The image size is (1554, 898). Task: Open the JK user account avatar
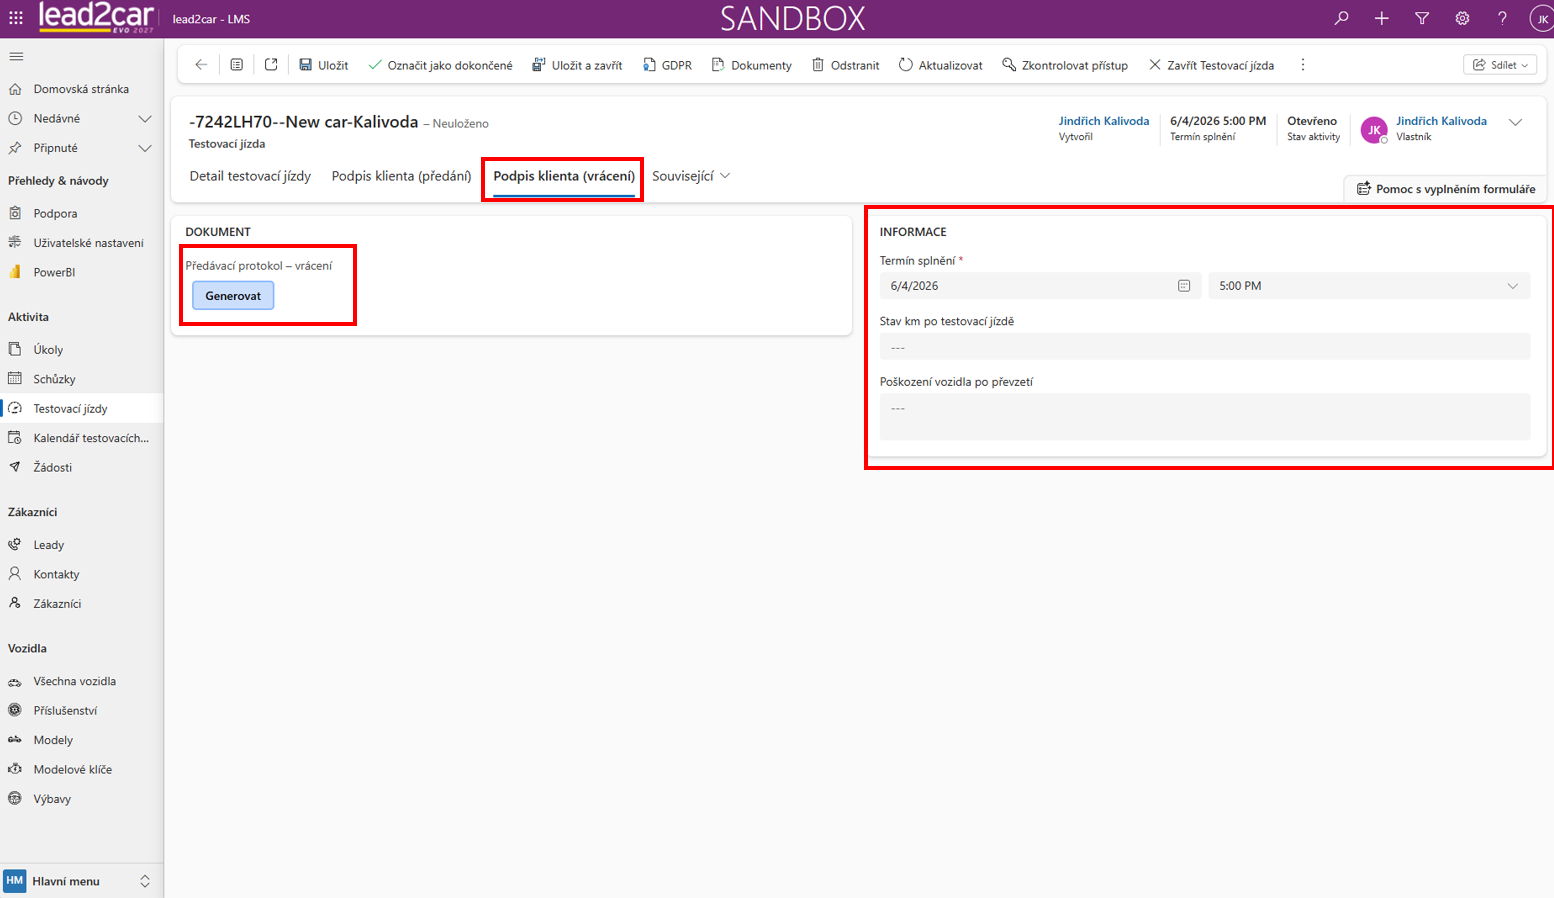[x=1541, y=18]
